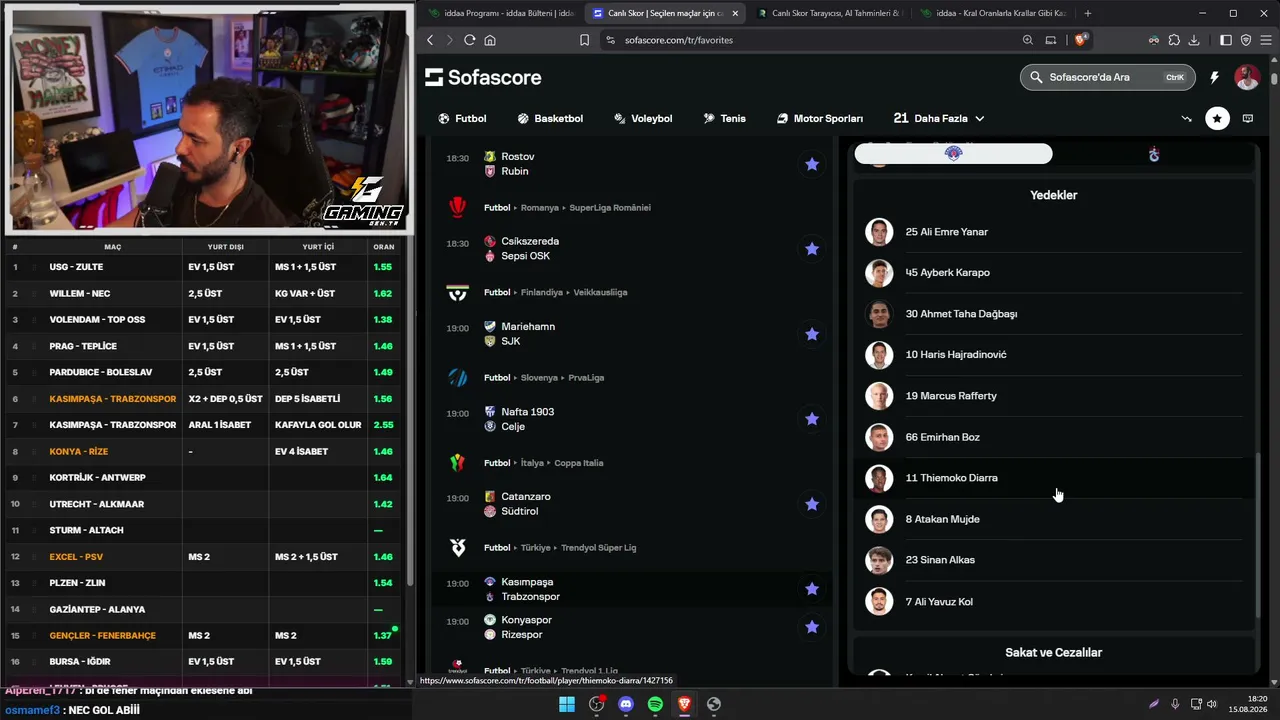Viewport: 1280px width, 720px height.
Task: Click the Coppa Italia league logo
Action: tap(457, 463)
